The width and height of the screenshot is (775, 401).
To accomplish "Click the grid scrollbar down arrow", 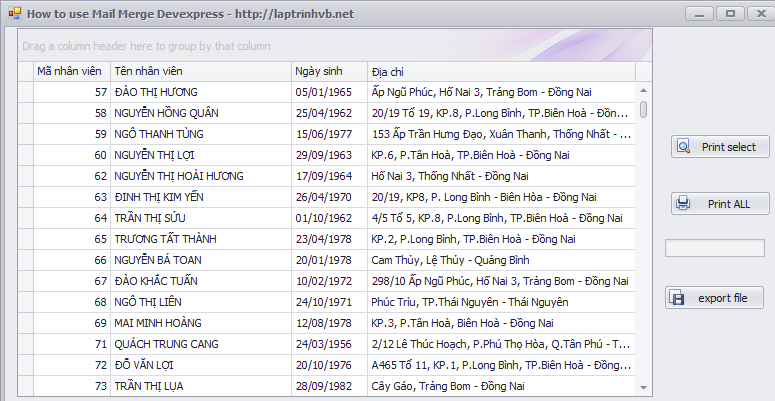I will pyautogui.click(x=643, y=388).
